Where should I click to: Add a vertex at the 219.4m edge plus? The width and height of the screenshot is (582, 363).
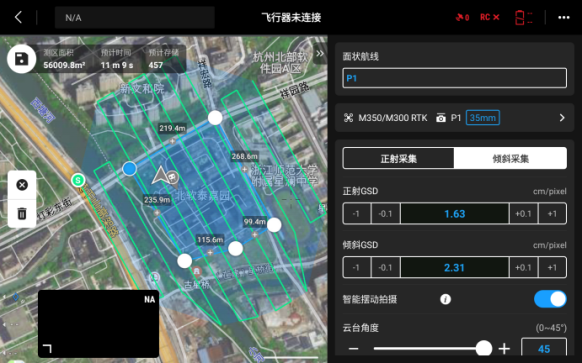click(172, 141)
